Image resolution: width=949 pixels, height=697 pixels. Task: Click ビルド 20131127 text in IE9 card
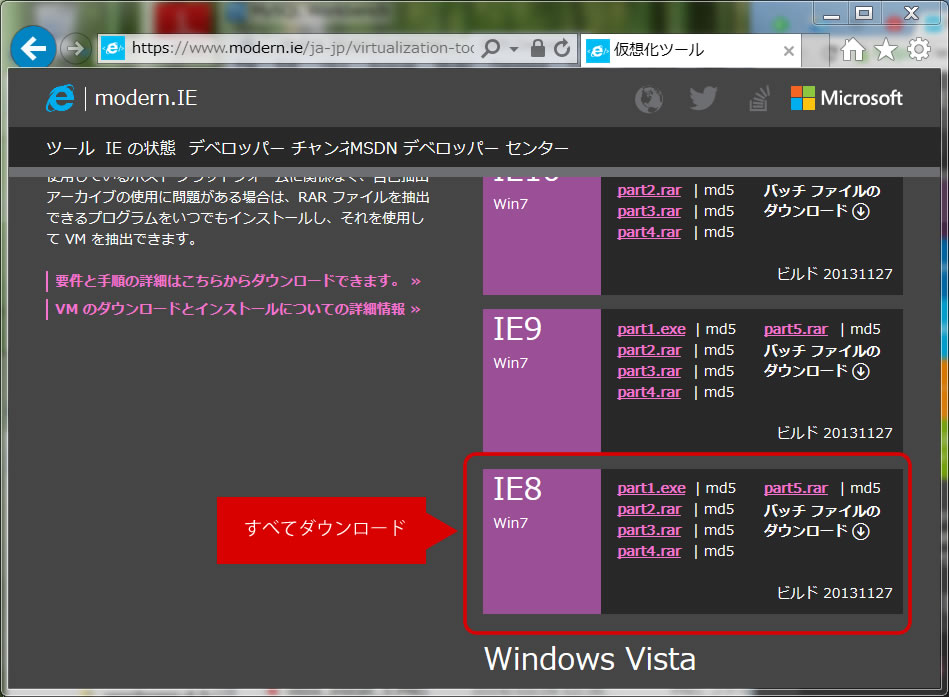pos(834,433)
